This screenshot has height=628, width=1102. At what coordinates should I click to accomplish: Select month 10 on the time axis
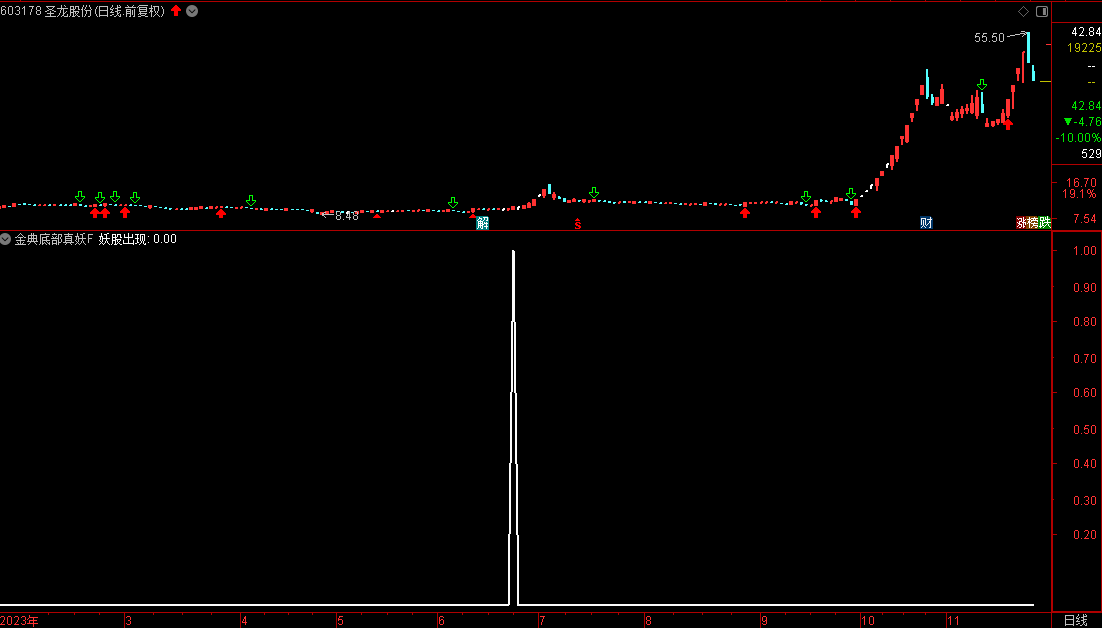(867, 621)
